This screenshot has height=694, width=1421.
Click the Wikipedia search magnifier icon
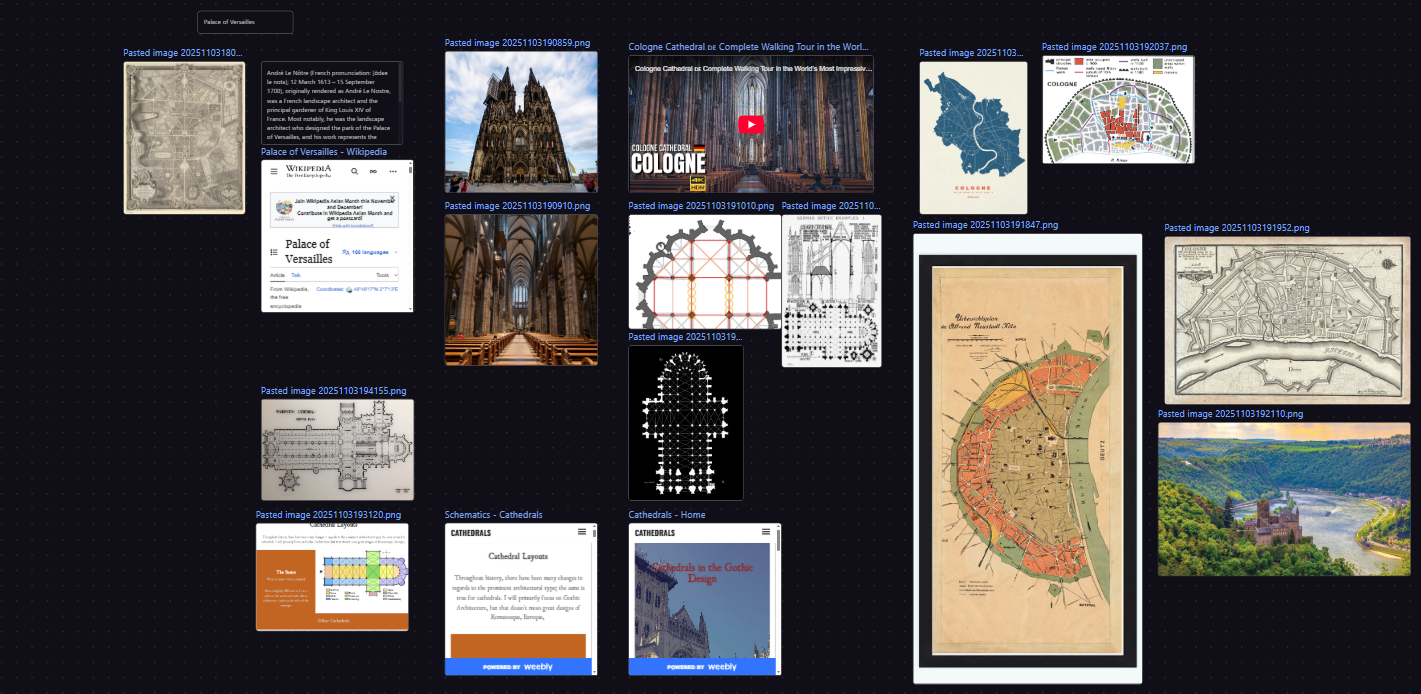[354, 172]
